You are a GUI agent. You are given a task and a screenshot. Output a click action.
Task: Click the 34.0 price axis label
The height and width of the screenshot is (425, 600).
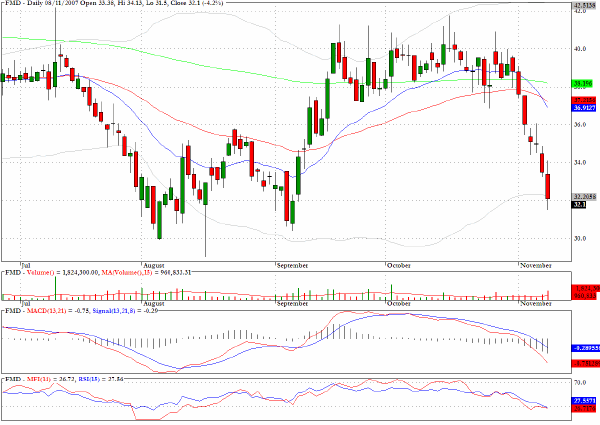(580, 162)
